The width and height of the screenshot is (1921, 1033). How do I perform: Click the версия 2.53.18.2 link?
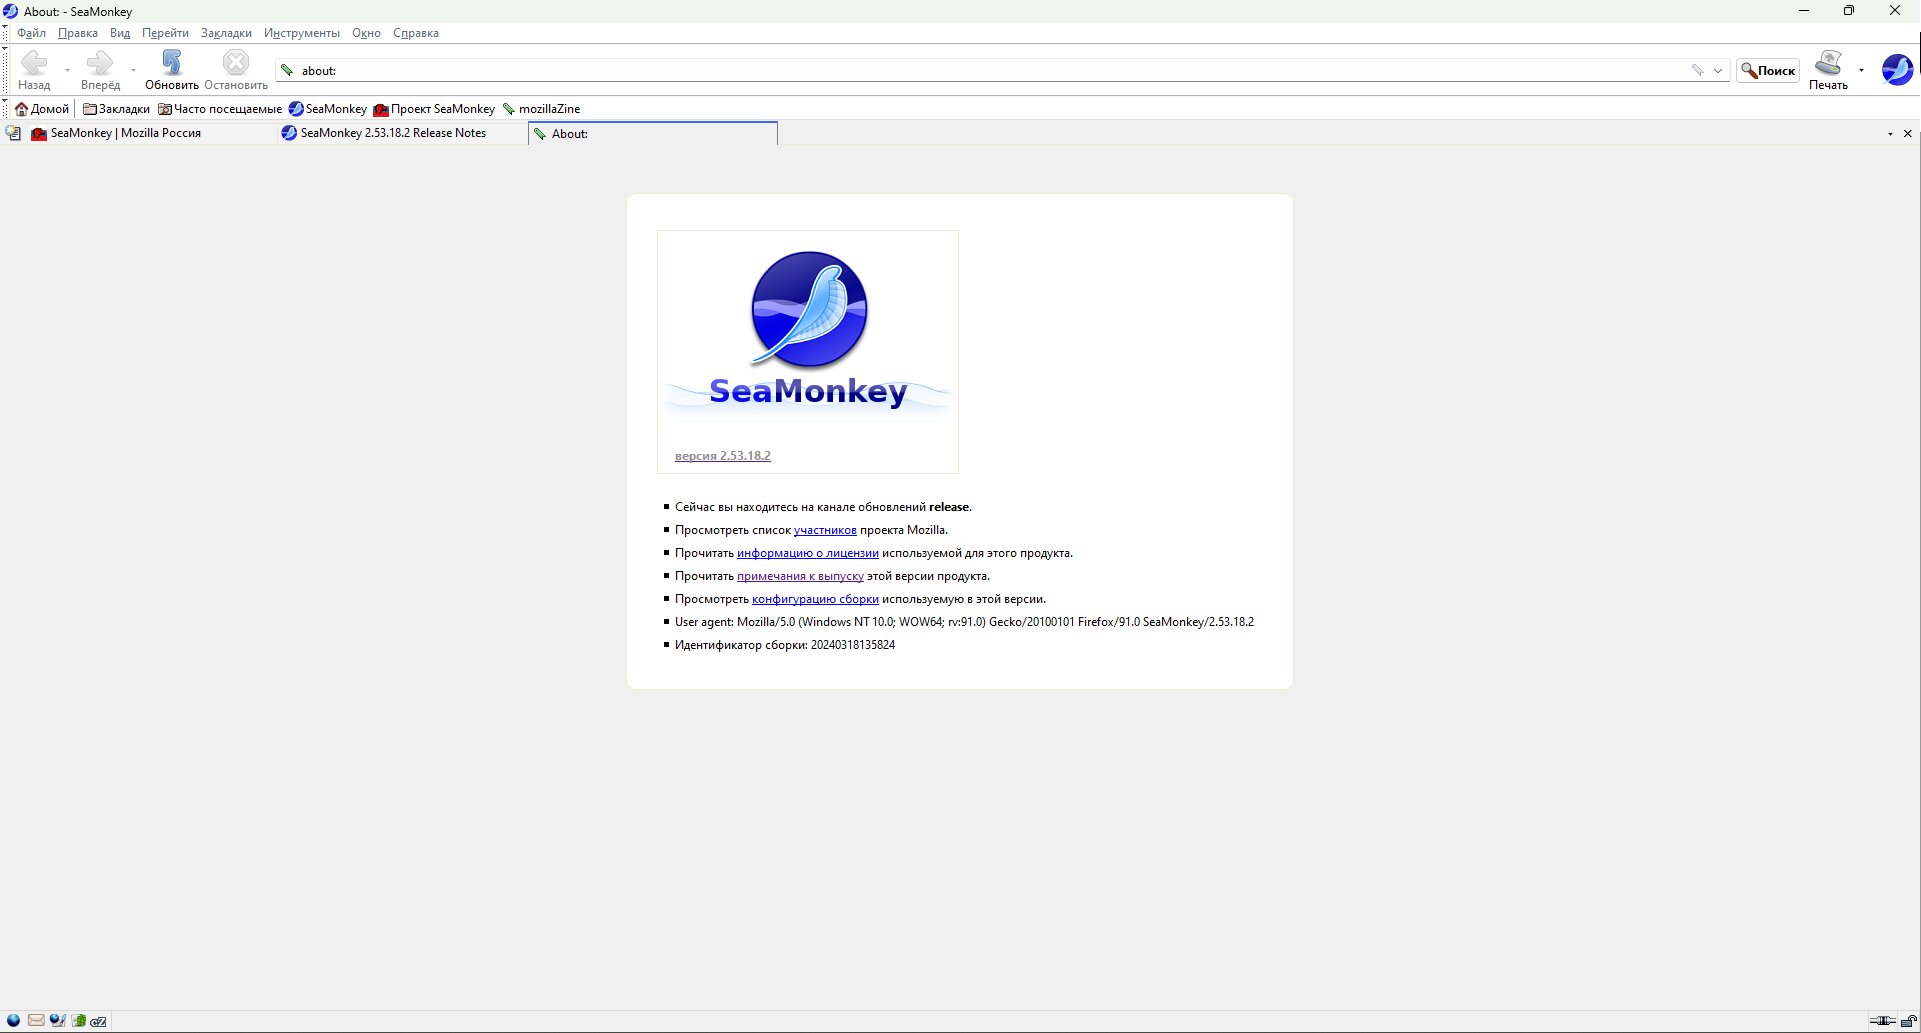722,456
